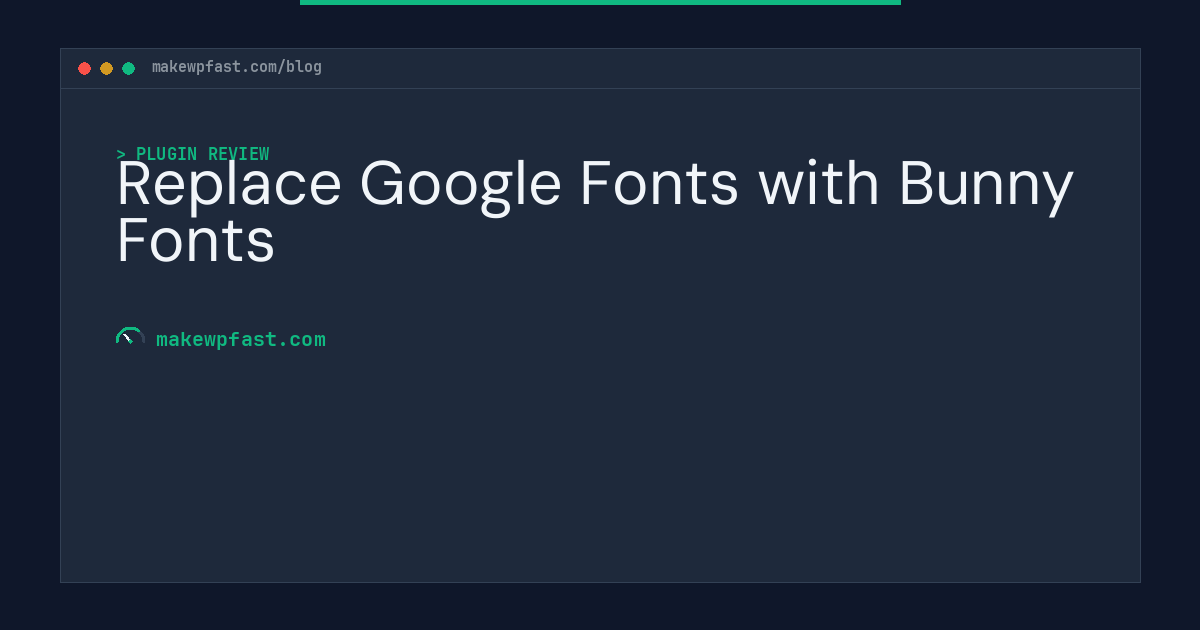Click the green accent bar at the top
1200x630 pixels.
600,2
